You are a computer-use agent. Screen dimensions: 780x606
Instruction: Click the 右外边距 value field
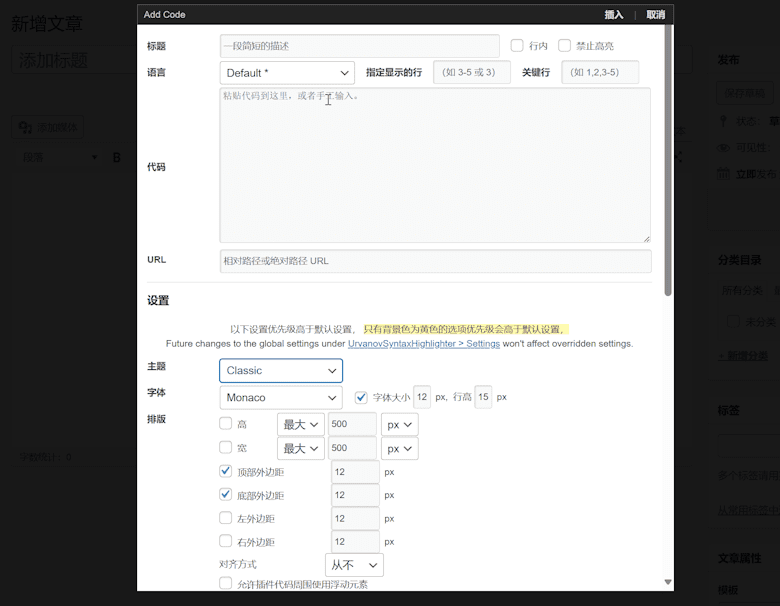click(355, 542)
